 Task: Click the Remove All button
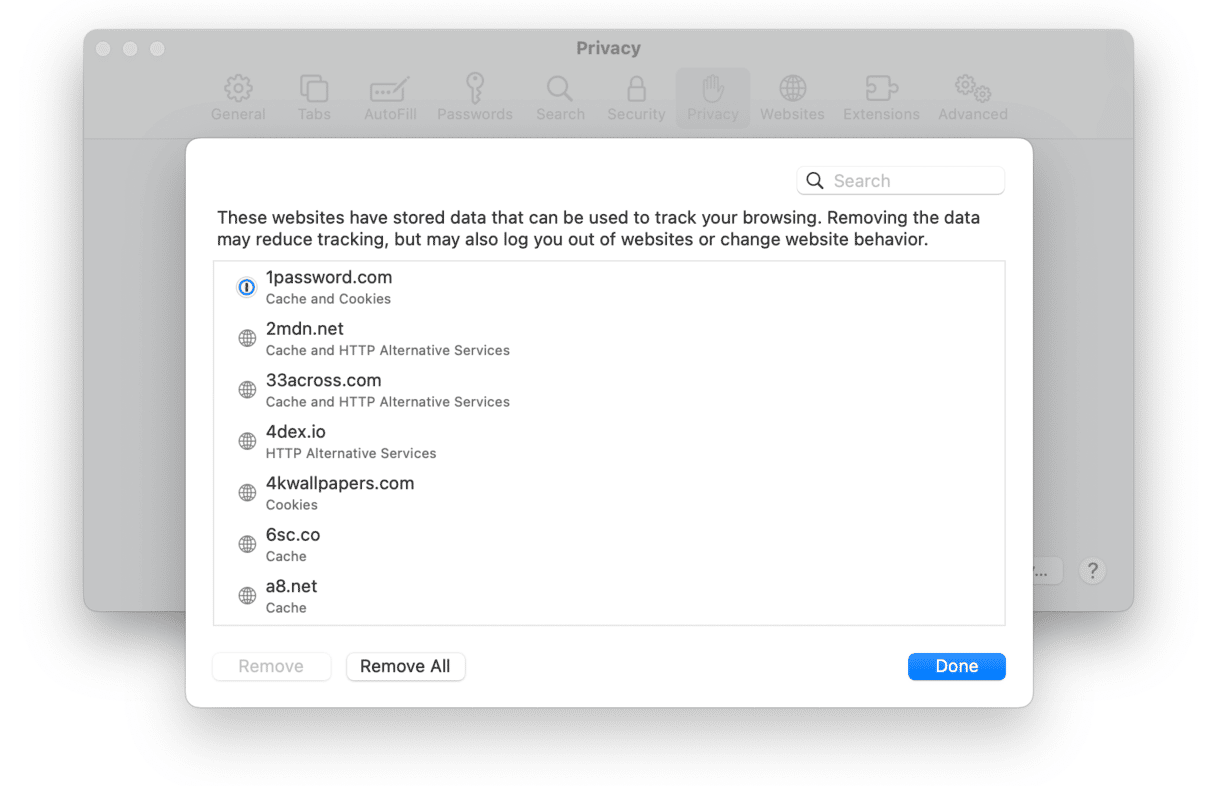[405, 667]
